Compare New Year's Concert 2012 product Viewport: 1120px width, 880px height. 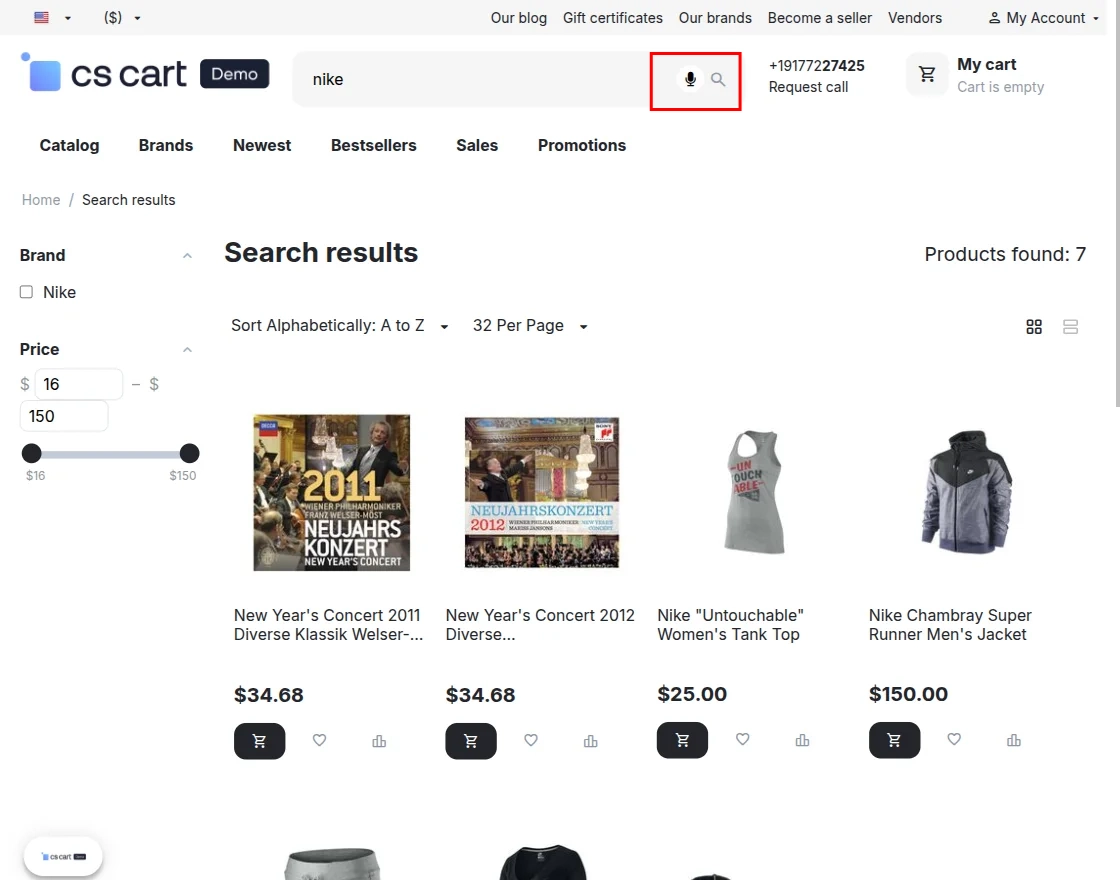point(591,741)
